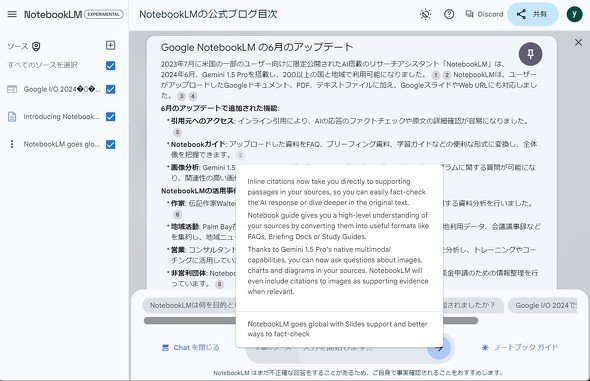Open the help question-mark icon
The image size is (590, 381).
[x=449, y=14]
